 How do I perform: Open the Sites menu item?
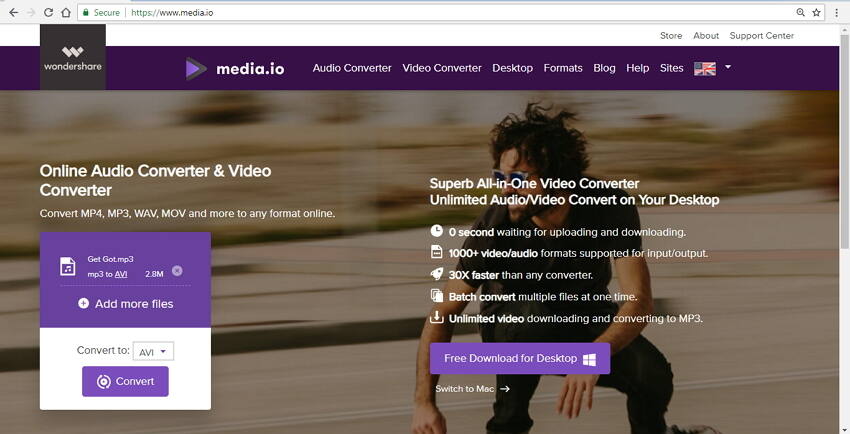click(x=671, y=68)
